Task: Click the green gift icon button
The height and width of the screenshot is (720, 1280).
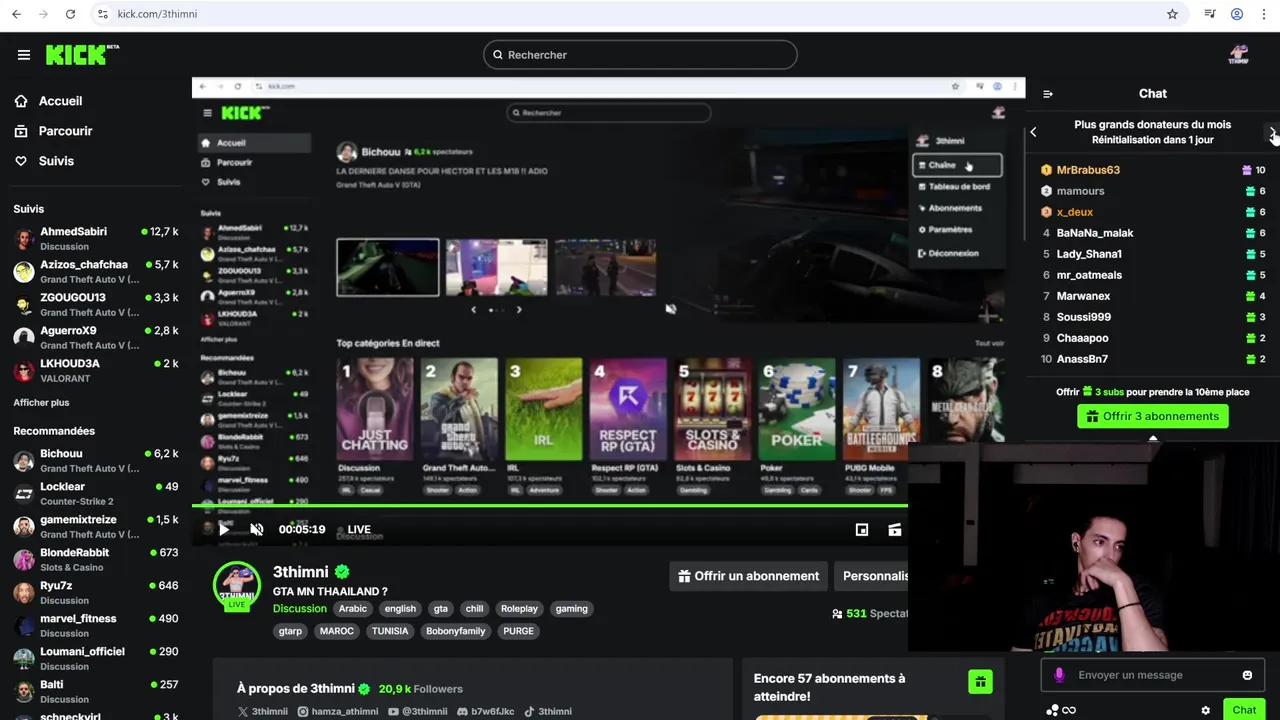Action: point(980,682)
